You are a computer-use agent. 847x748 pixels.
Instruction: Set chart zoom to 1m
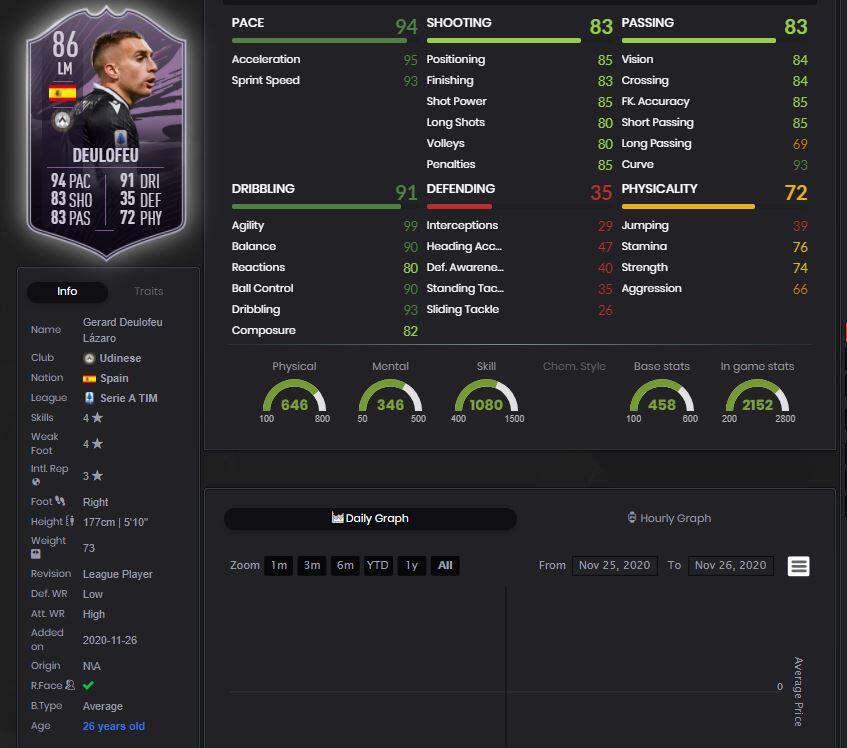click(x=279, y=565)
